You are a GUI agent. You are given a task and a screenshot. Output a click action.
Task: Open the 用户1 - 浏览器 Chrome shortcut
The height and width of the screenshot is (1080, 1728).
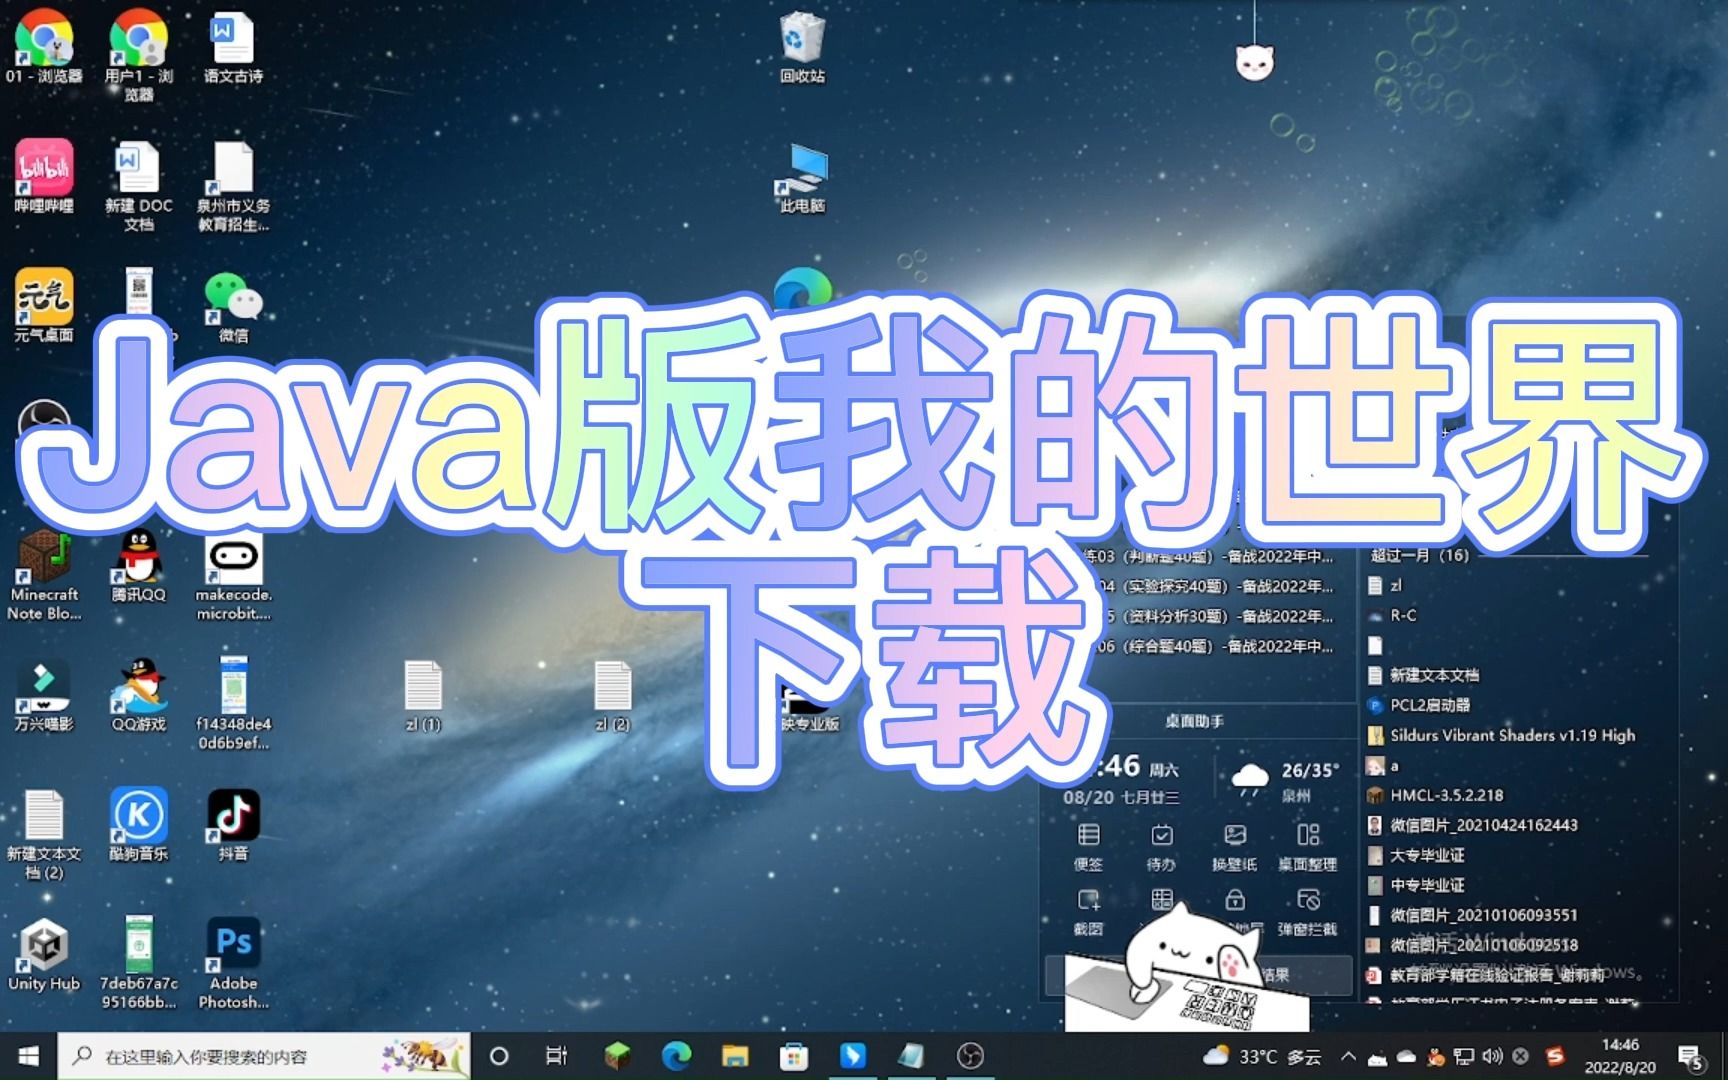click(x=138, y=55)
